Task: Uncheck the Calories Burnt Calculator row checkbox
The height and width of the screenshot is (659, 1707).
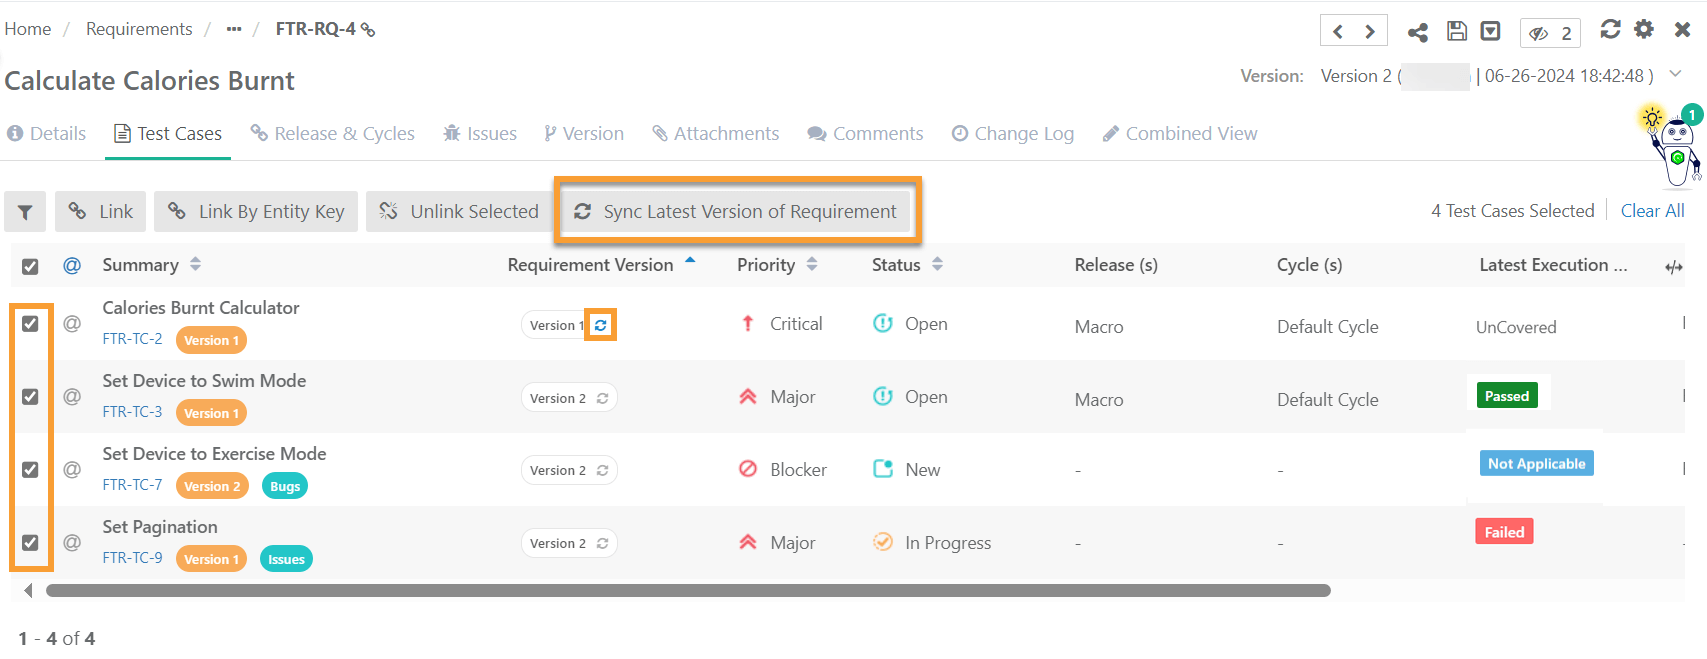Action: pyautogui.click(x=30, y=324)
